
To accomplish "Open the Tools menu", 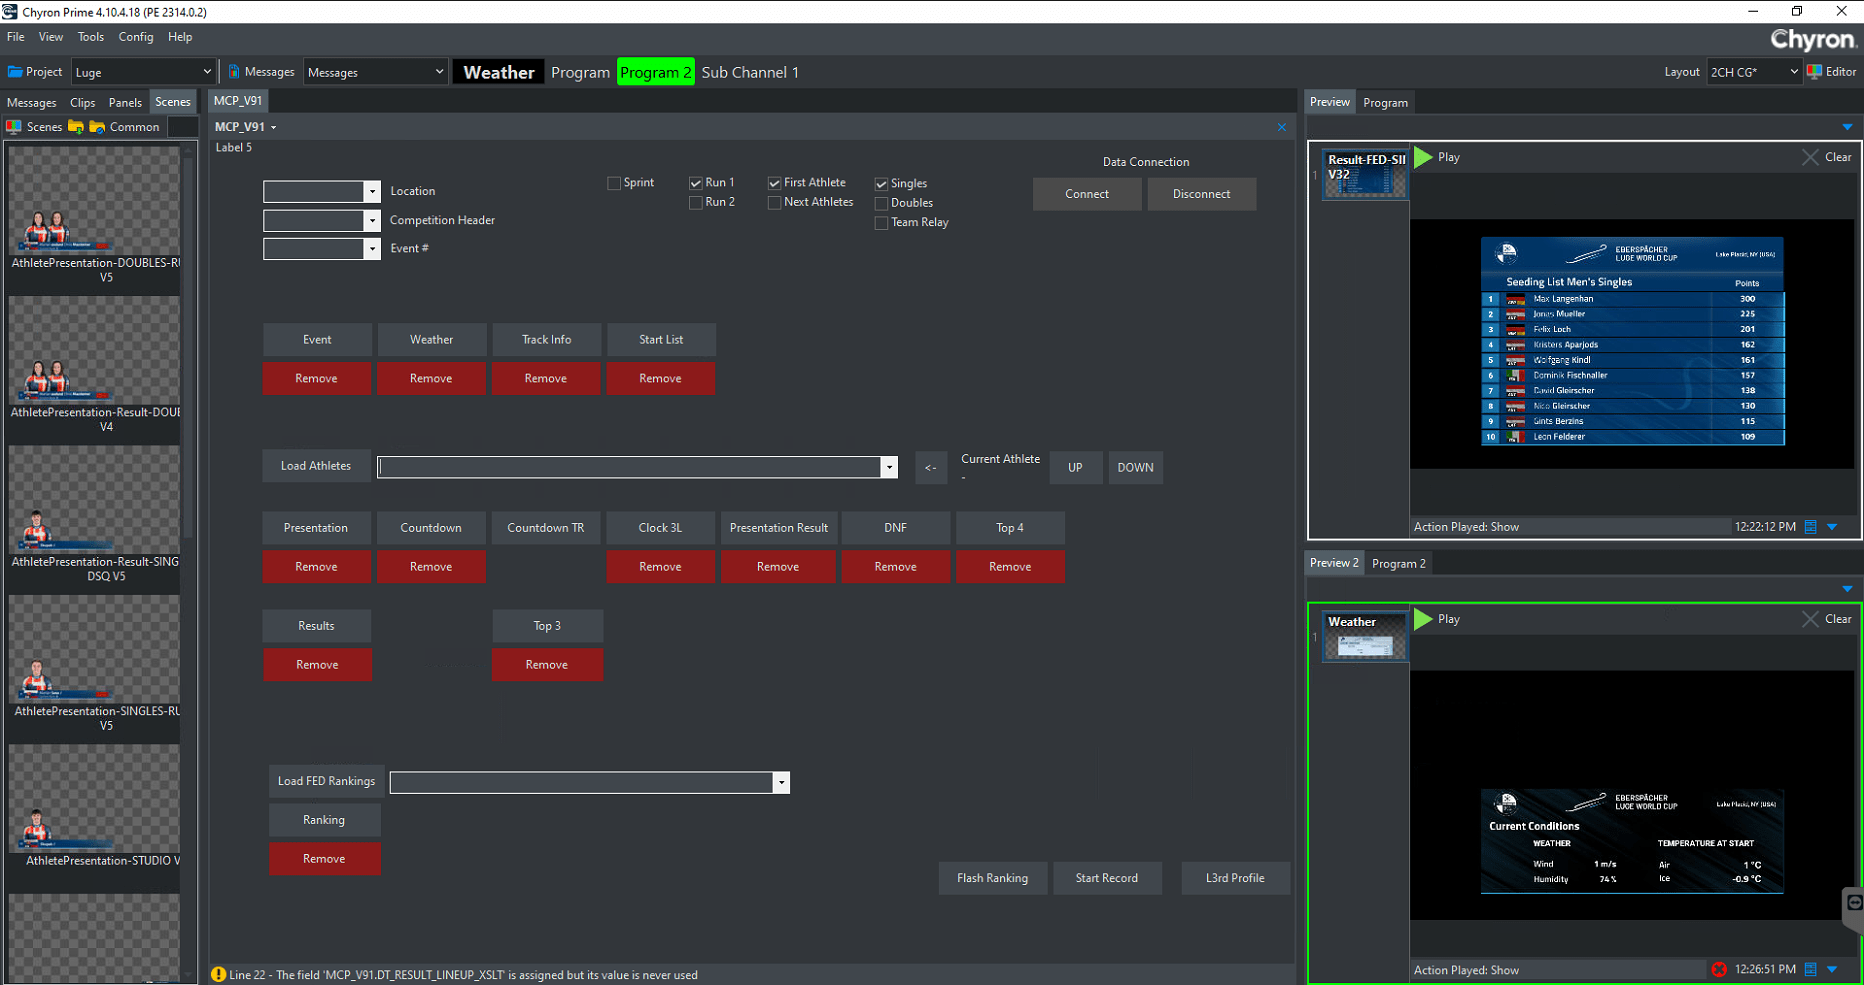I will coord(91,37).
